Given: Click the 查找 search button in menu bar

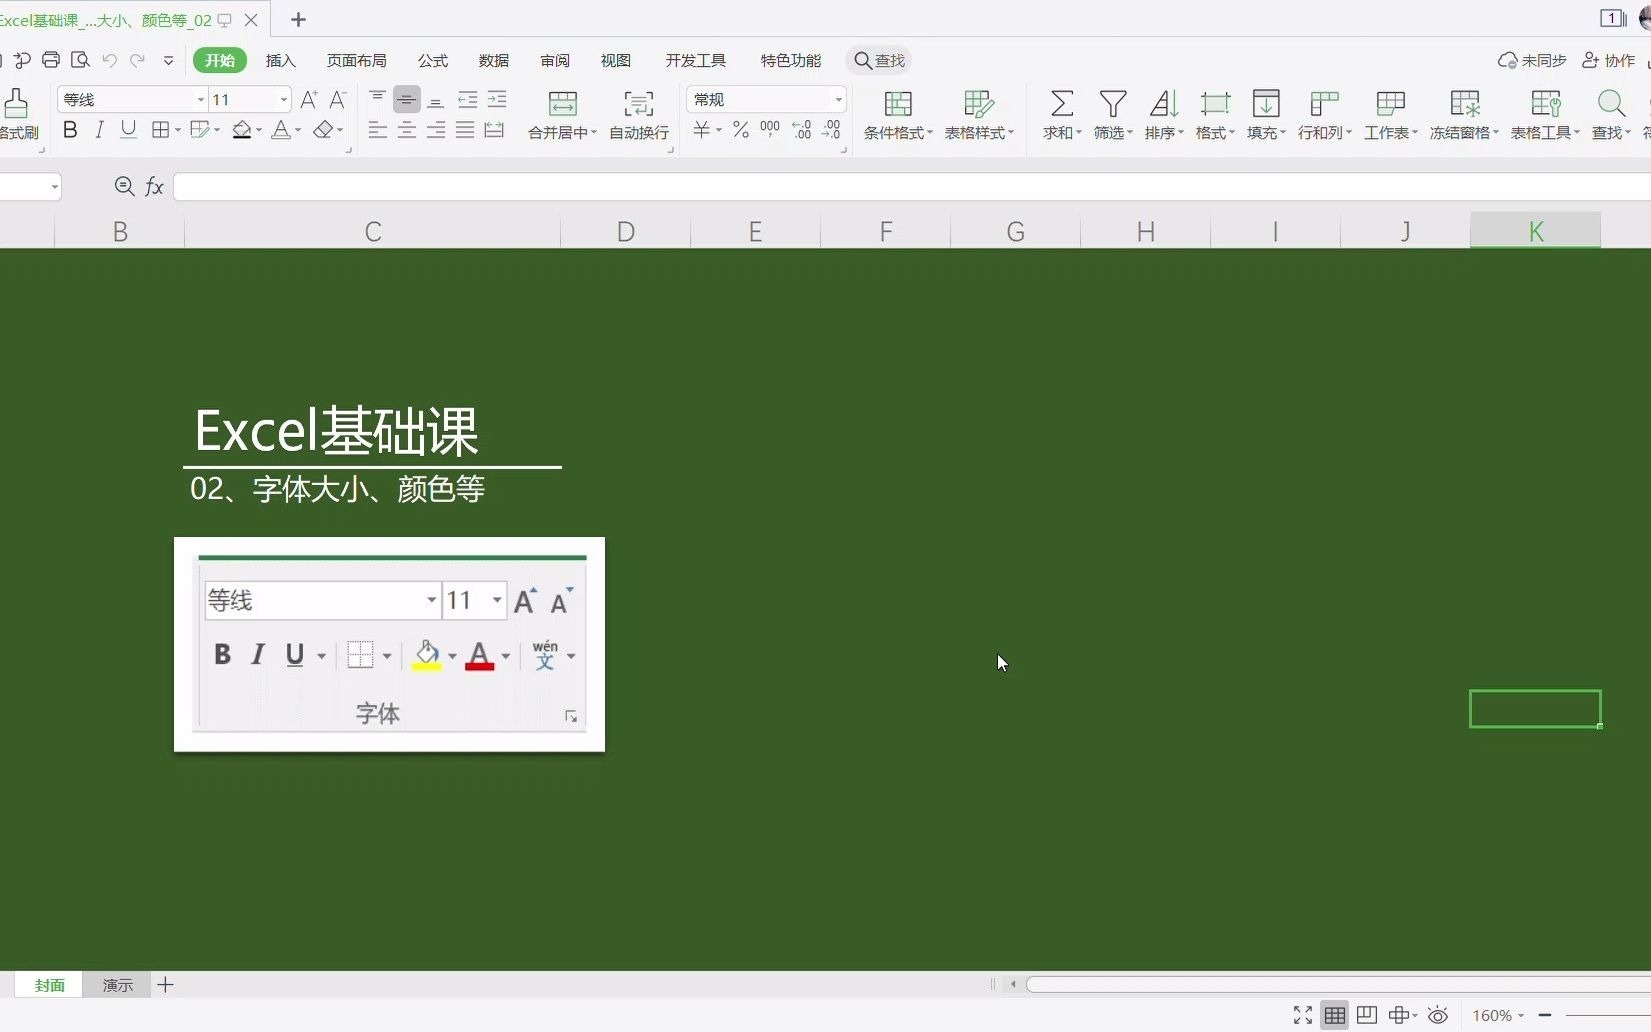Looking at the screenshot, I should point(880,61).
